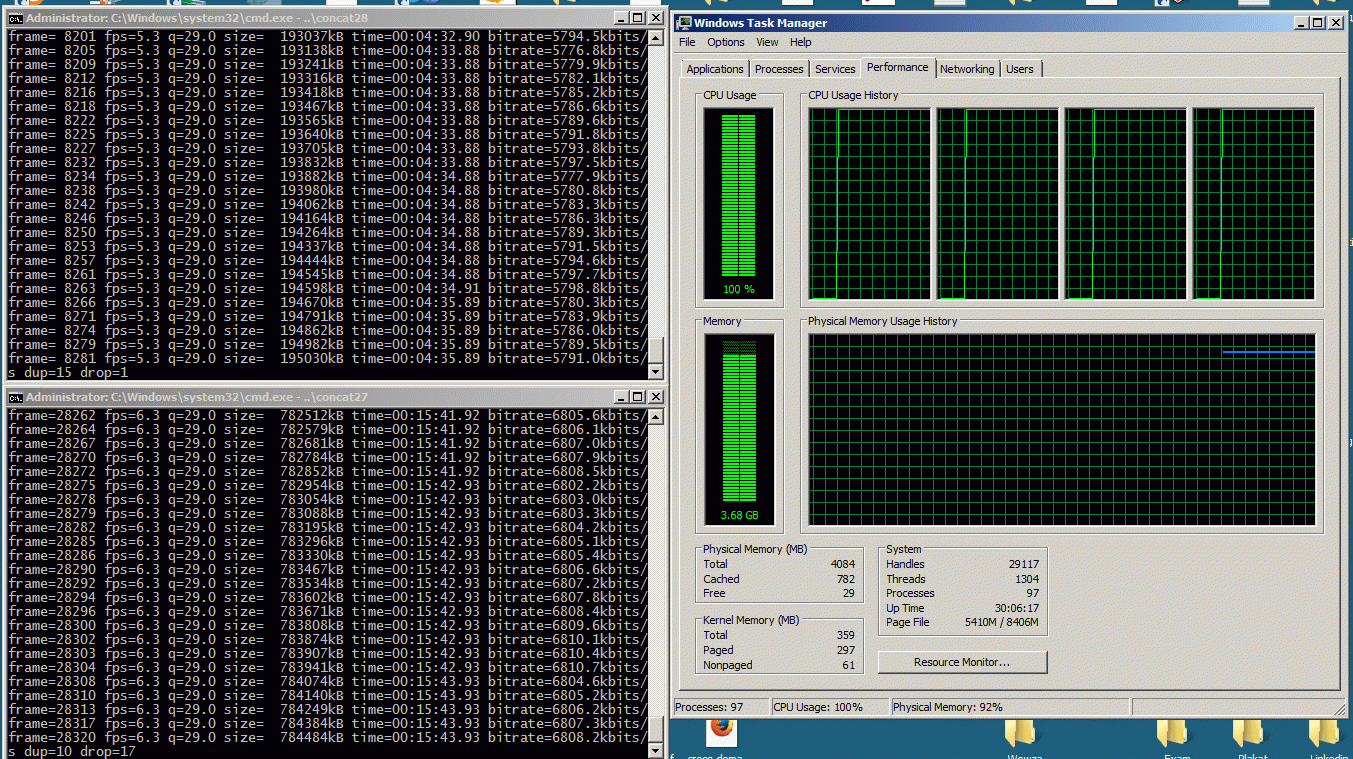Select the Linkedin folder icon on the desktop
The height and width of the screenshot is (759, 1353).
point(1325,733)
